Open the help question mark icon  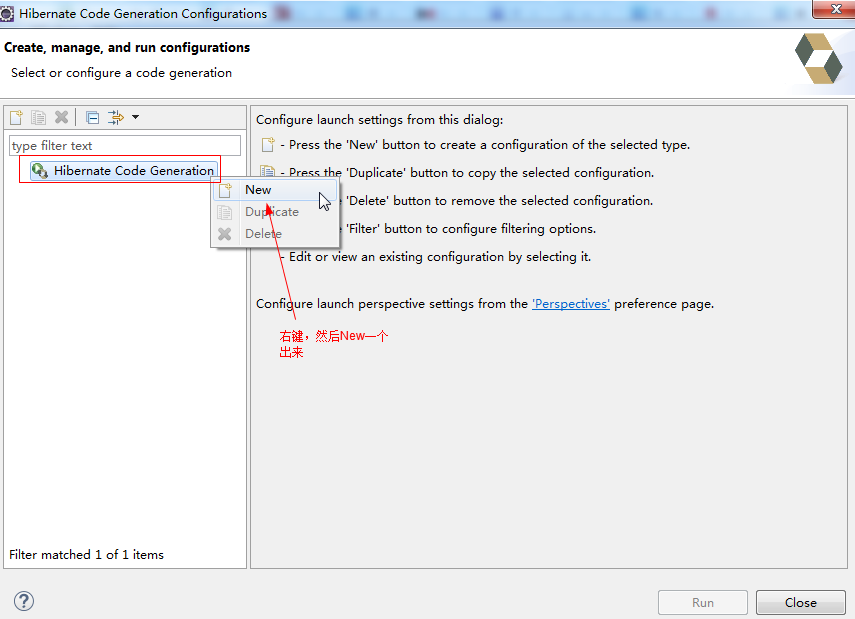coord(24,602)
